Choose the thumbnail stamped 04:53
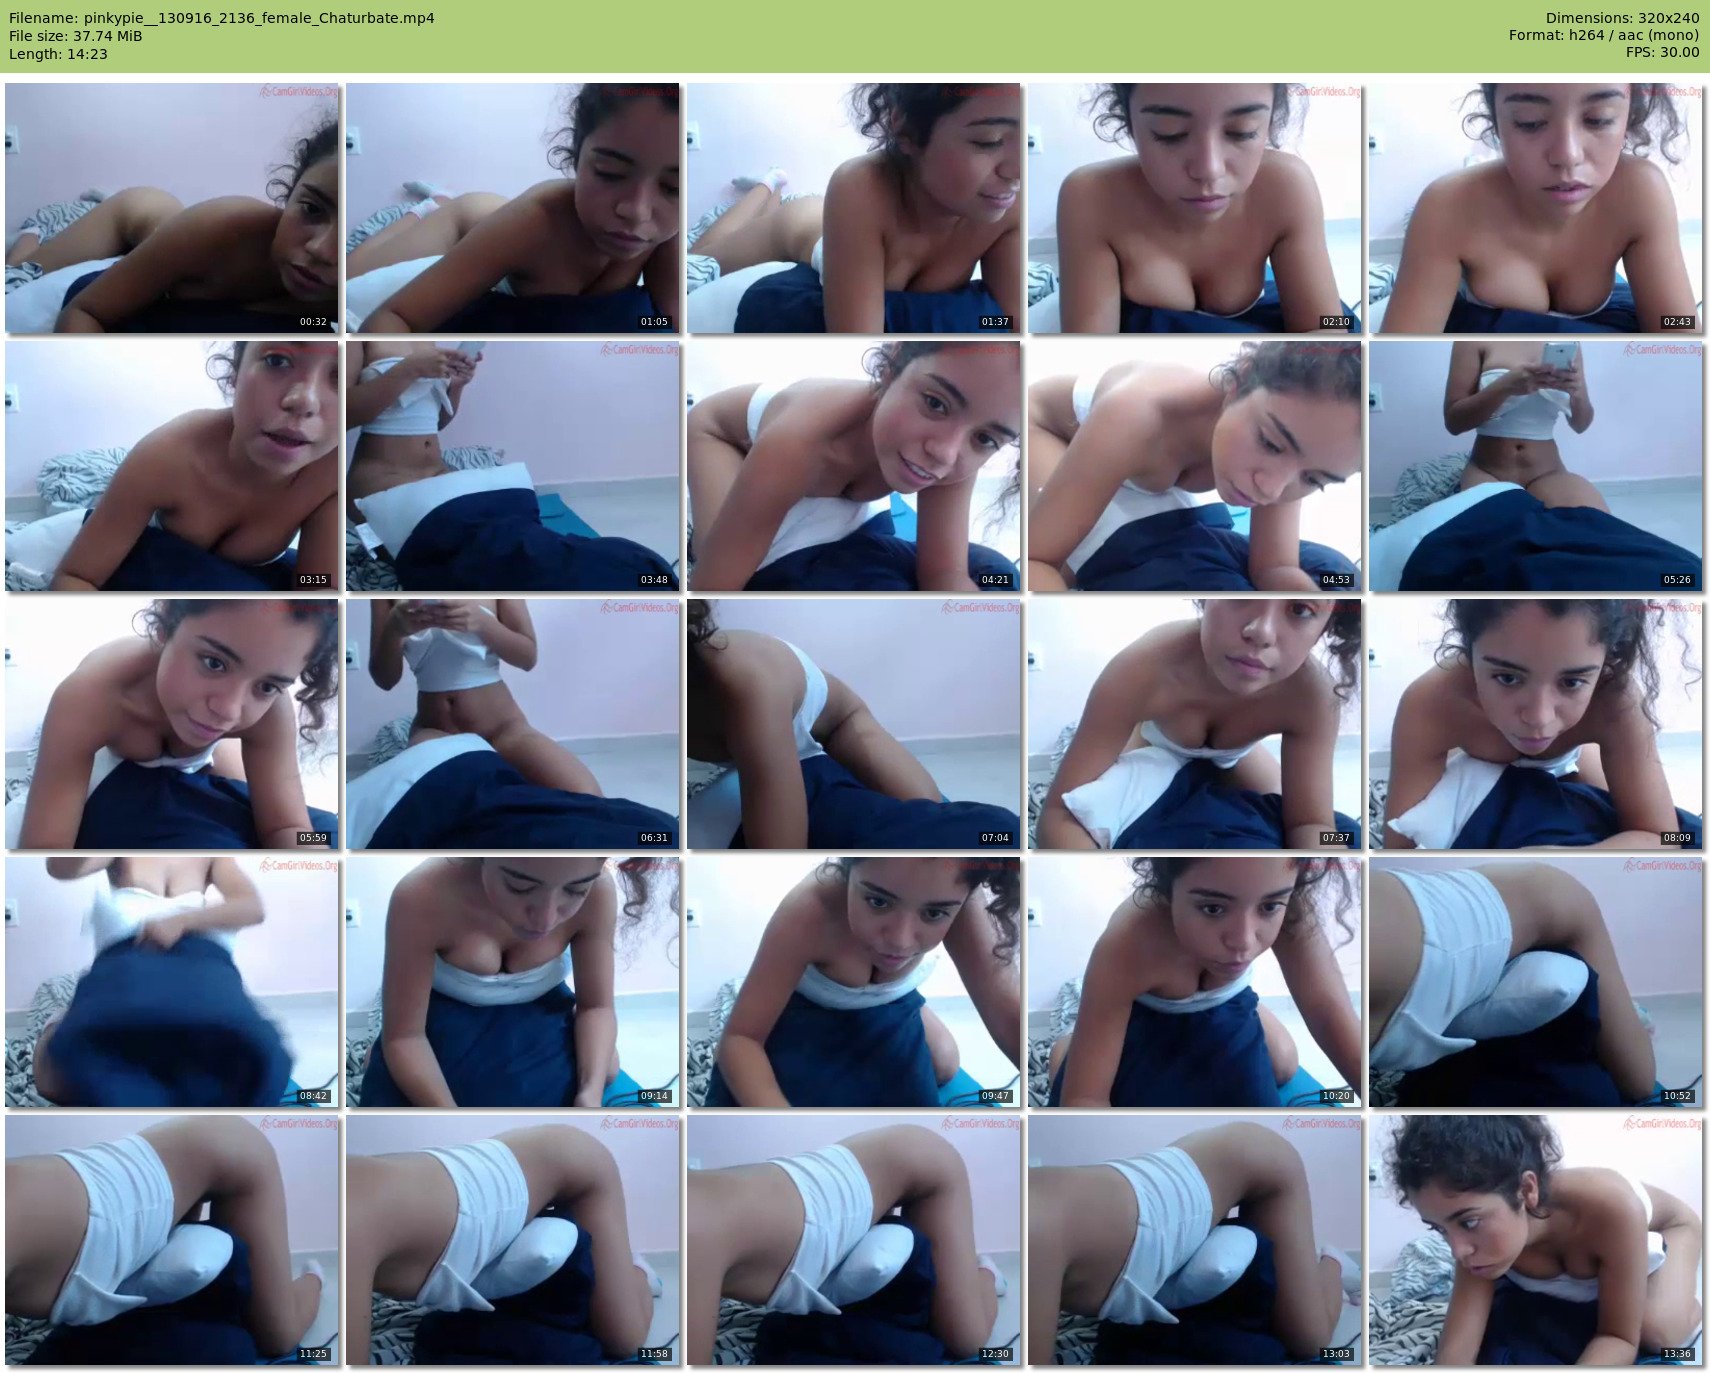 [1195, 466]
